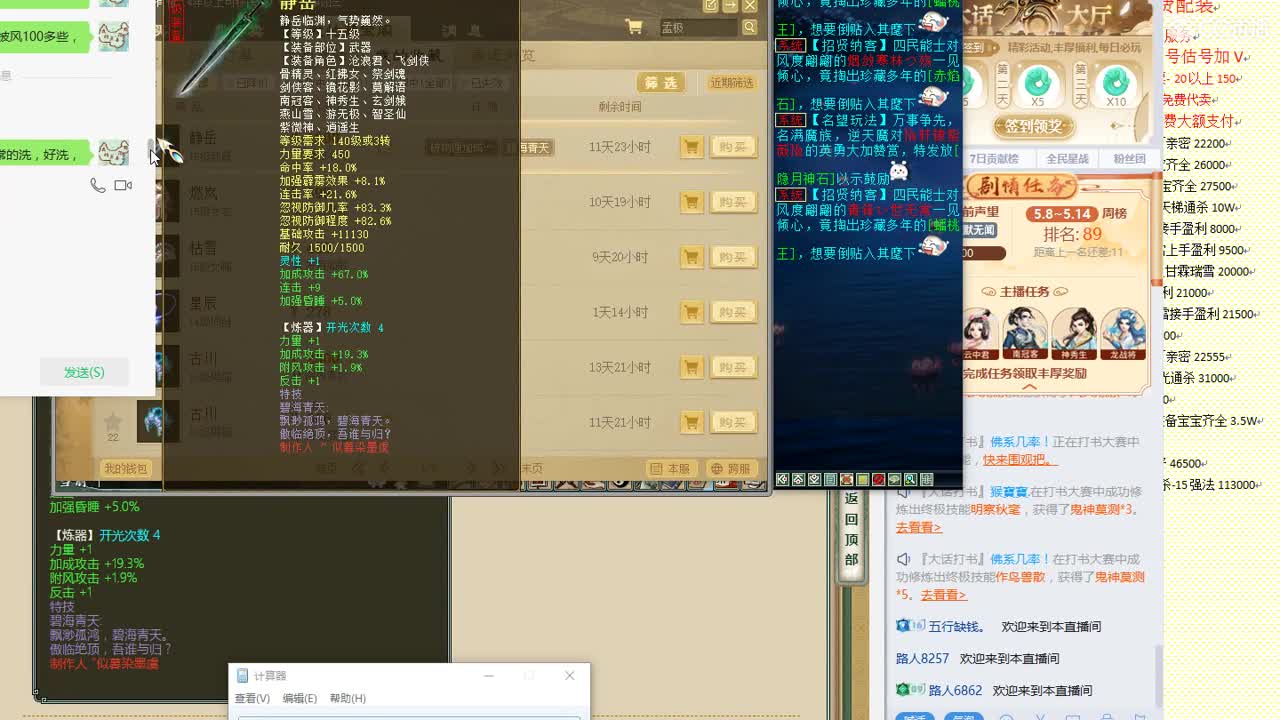This screenshot has width=1280, height=720.
Task: Click username 五行缺钱 in live chat
Action: 956,626
